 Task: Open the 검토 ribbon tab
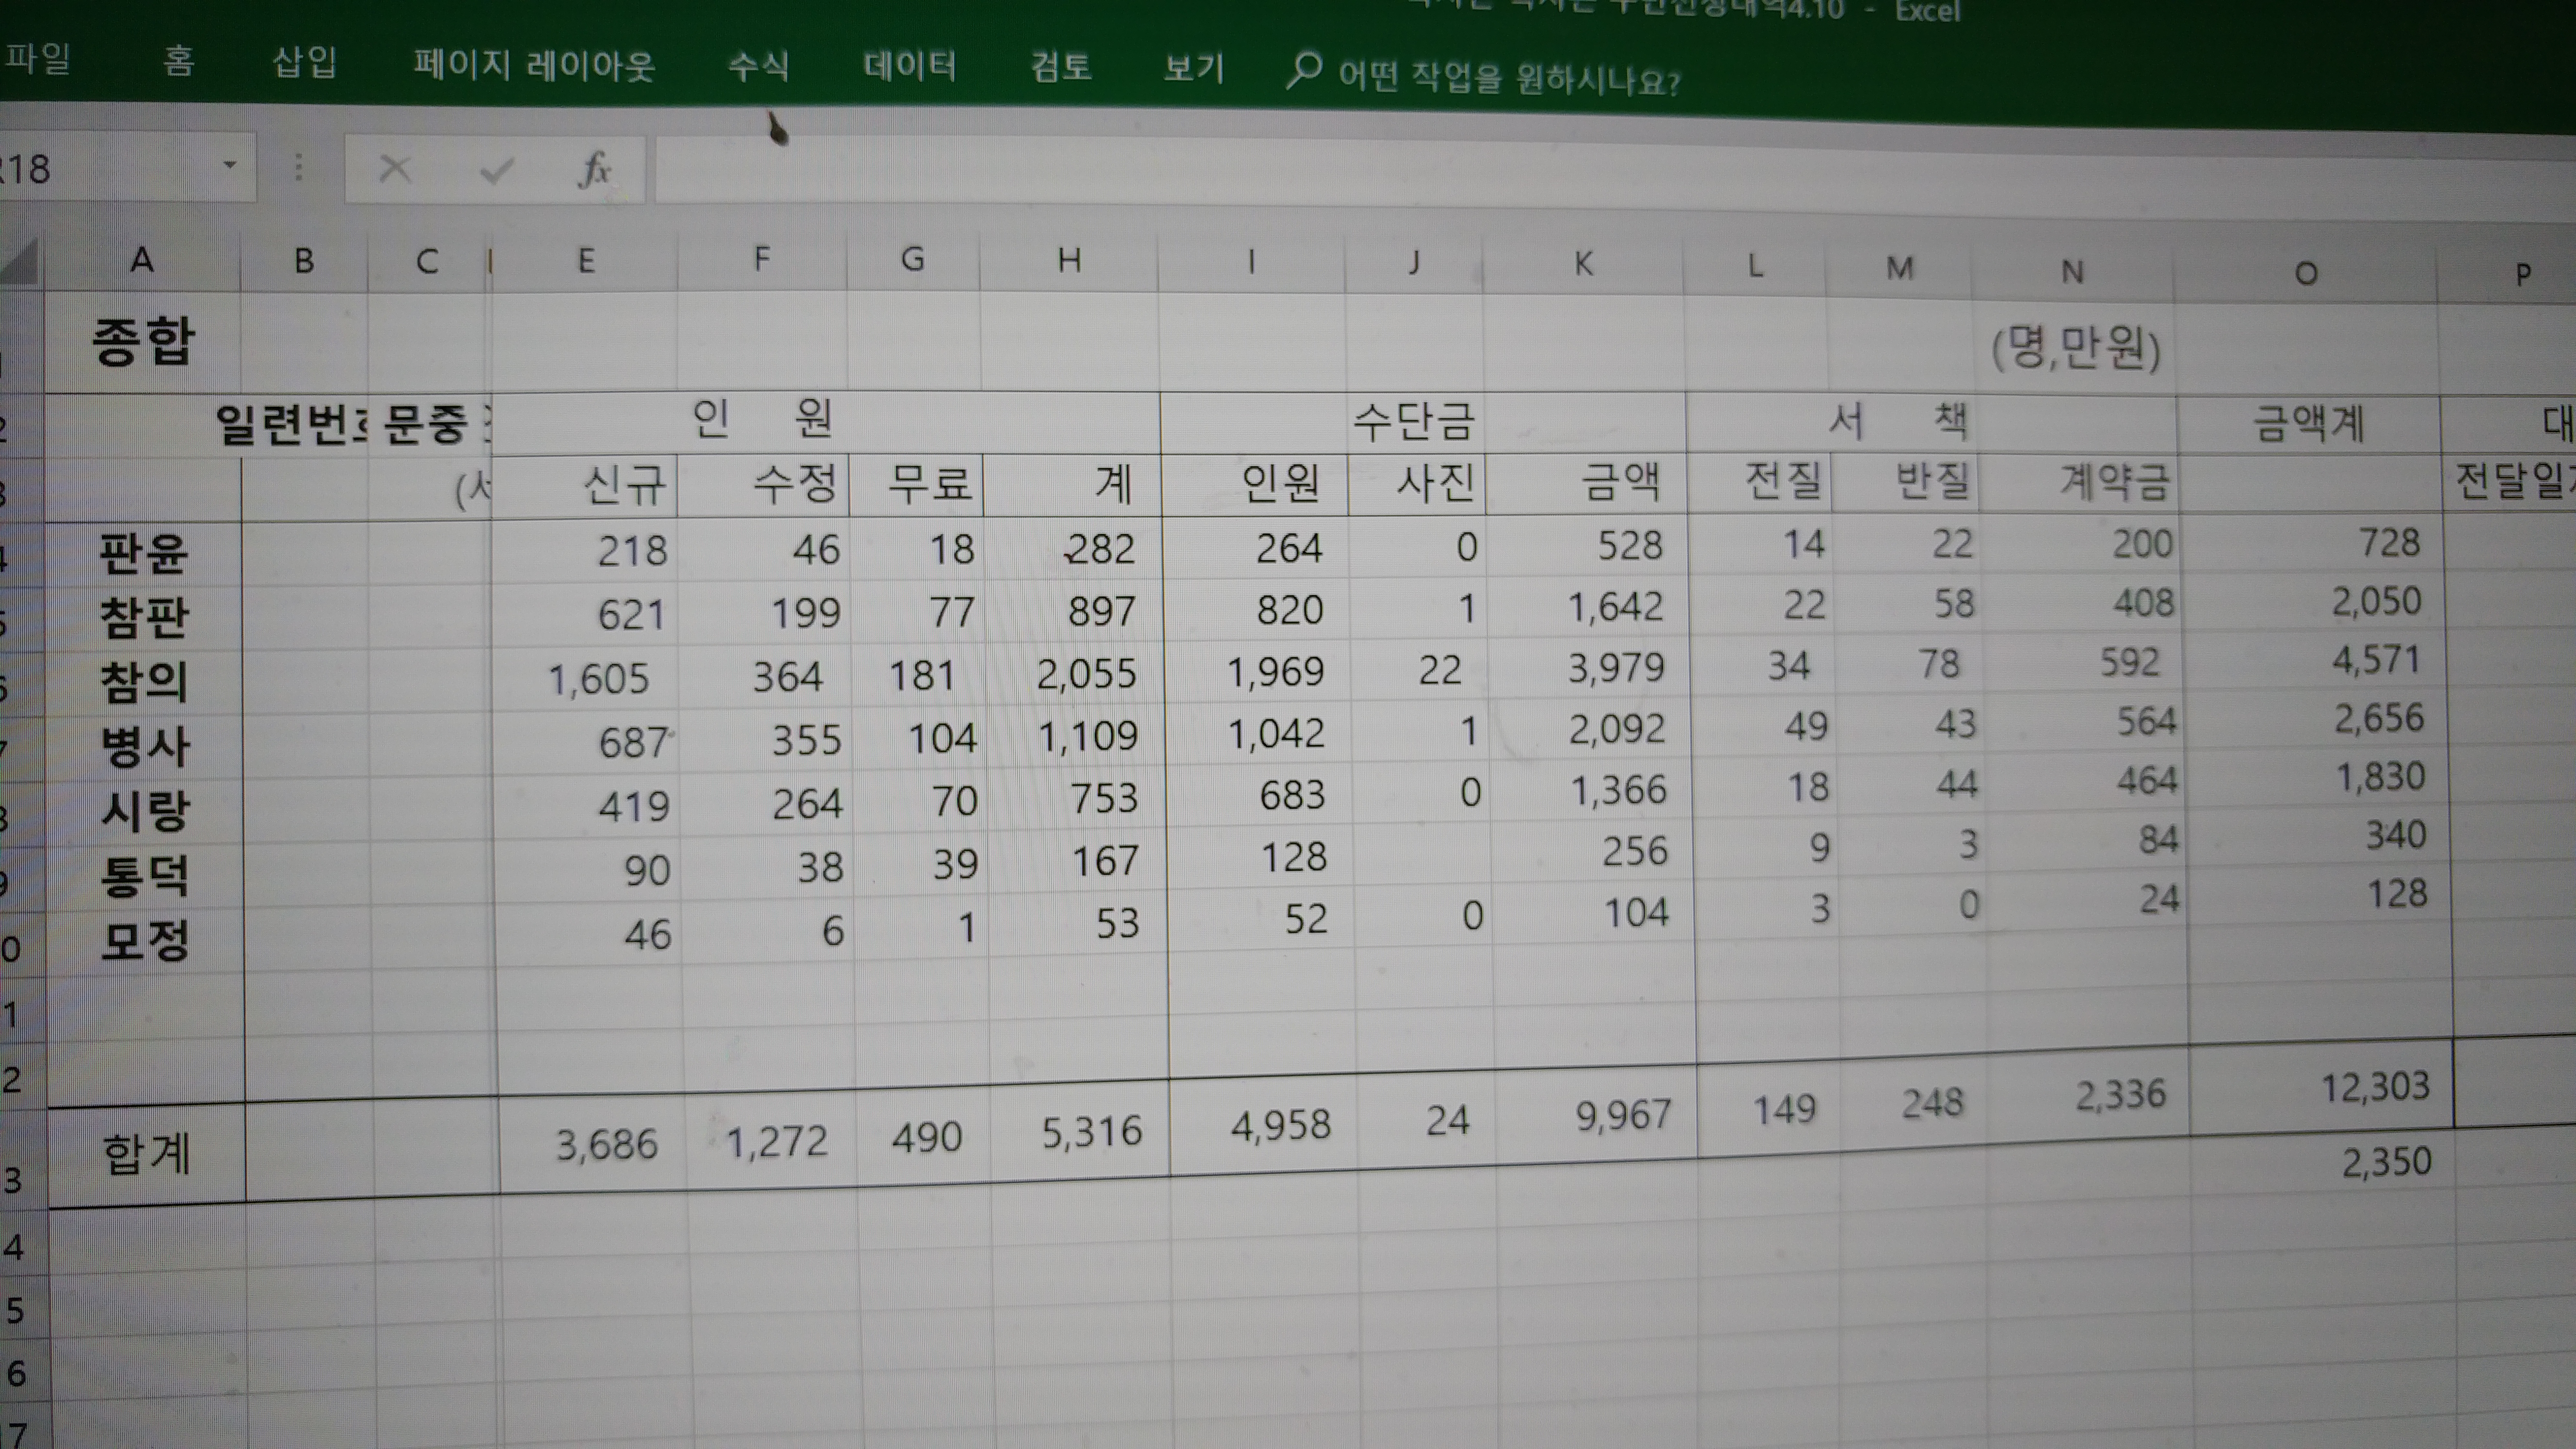point(1061,68)
